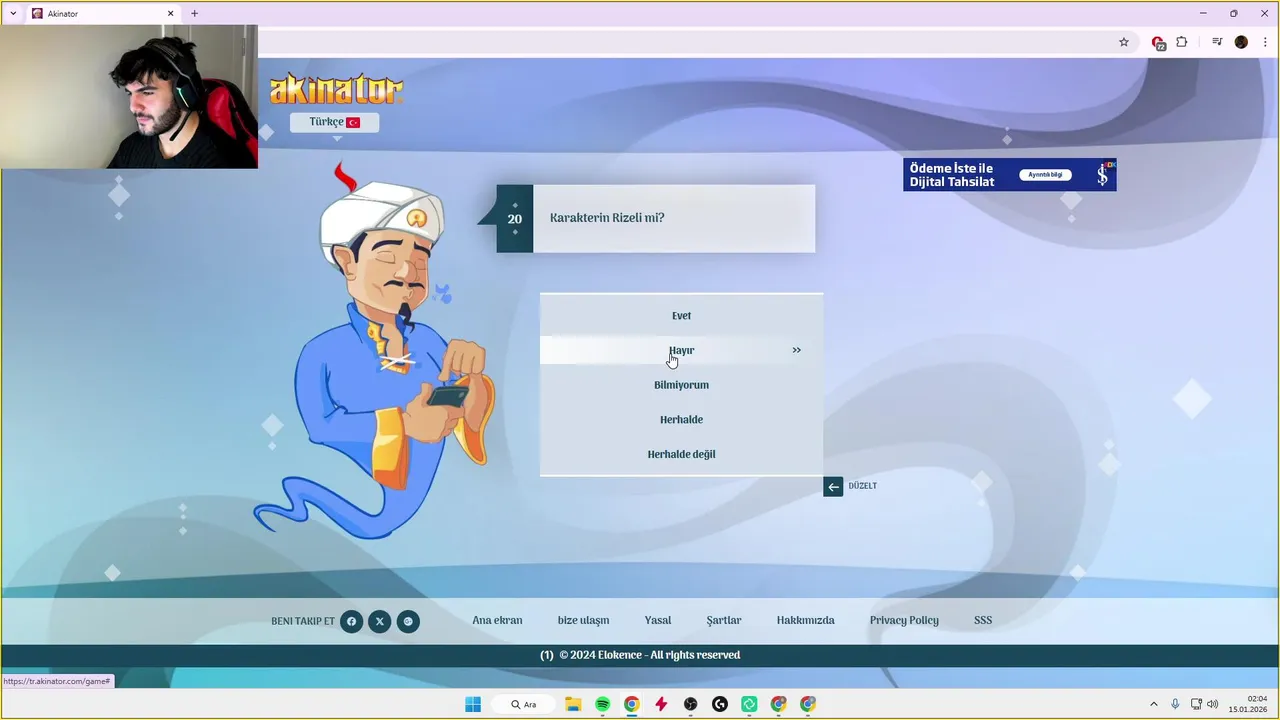Click the microphone tray icon
1280x720 pixels.
pos(1175,704)
